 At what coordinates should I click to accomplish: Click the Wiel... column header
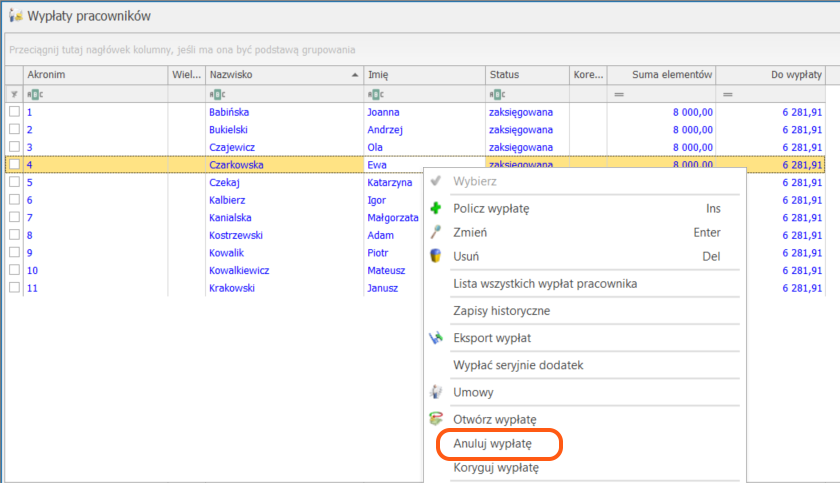tap(186, 75)
